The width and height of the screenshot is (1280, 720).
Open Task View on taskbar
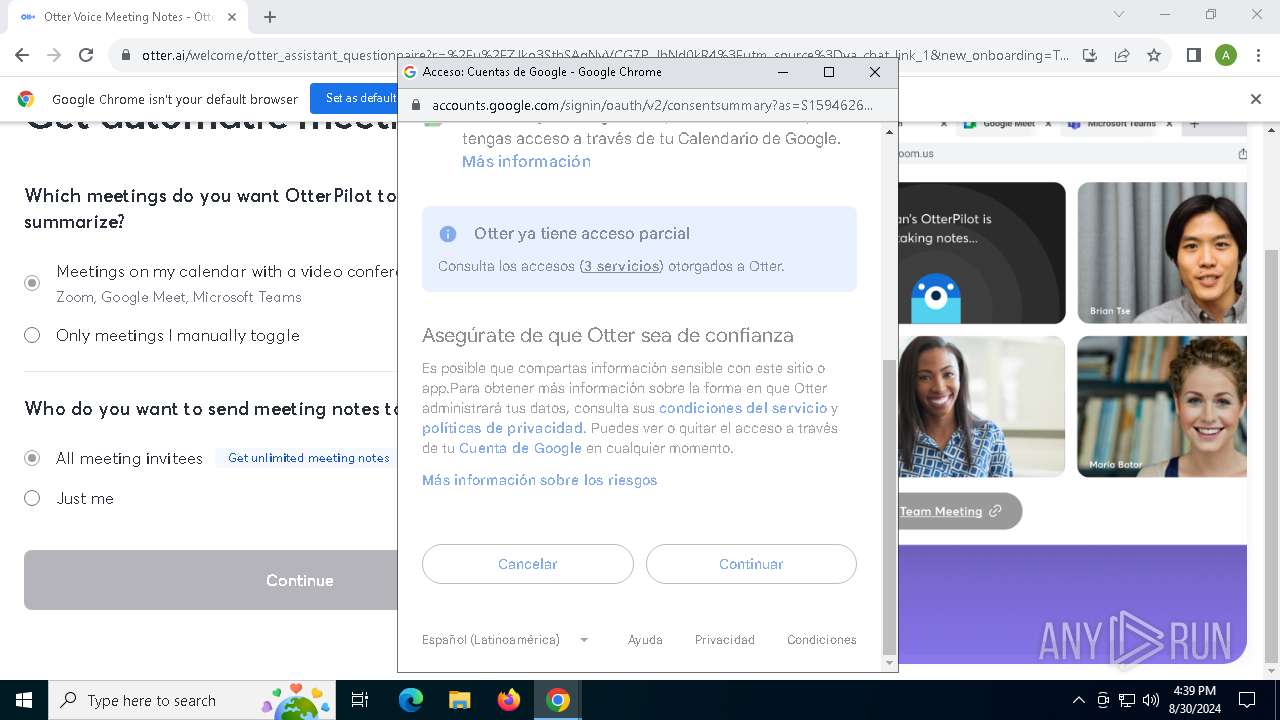click(360, 700)
